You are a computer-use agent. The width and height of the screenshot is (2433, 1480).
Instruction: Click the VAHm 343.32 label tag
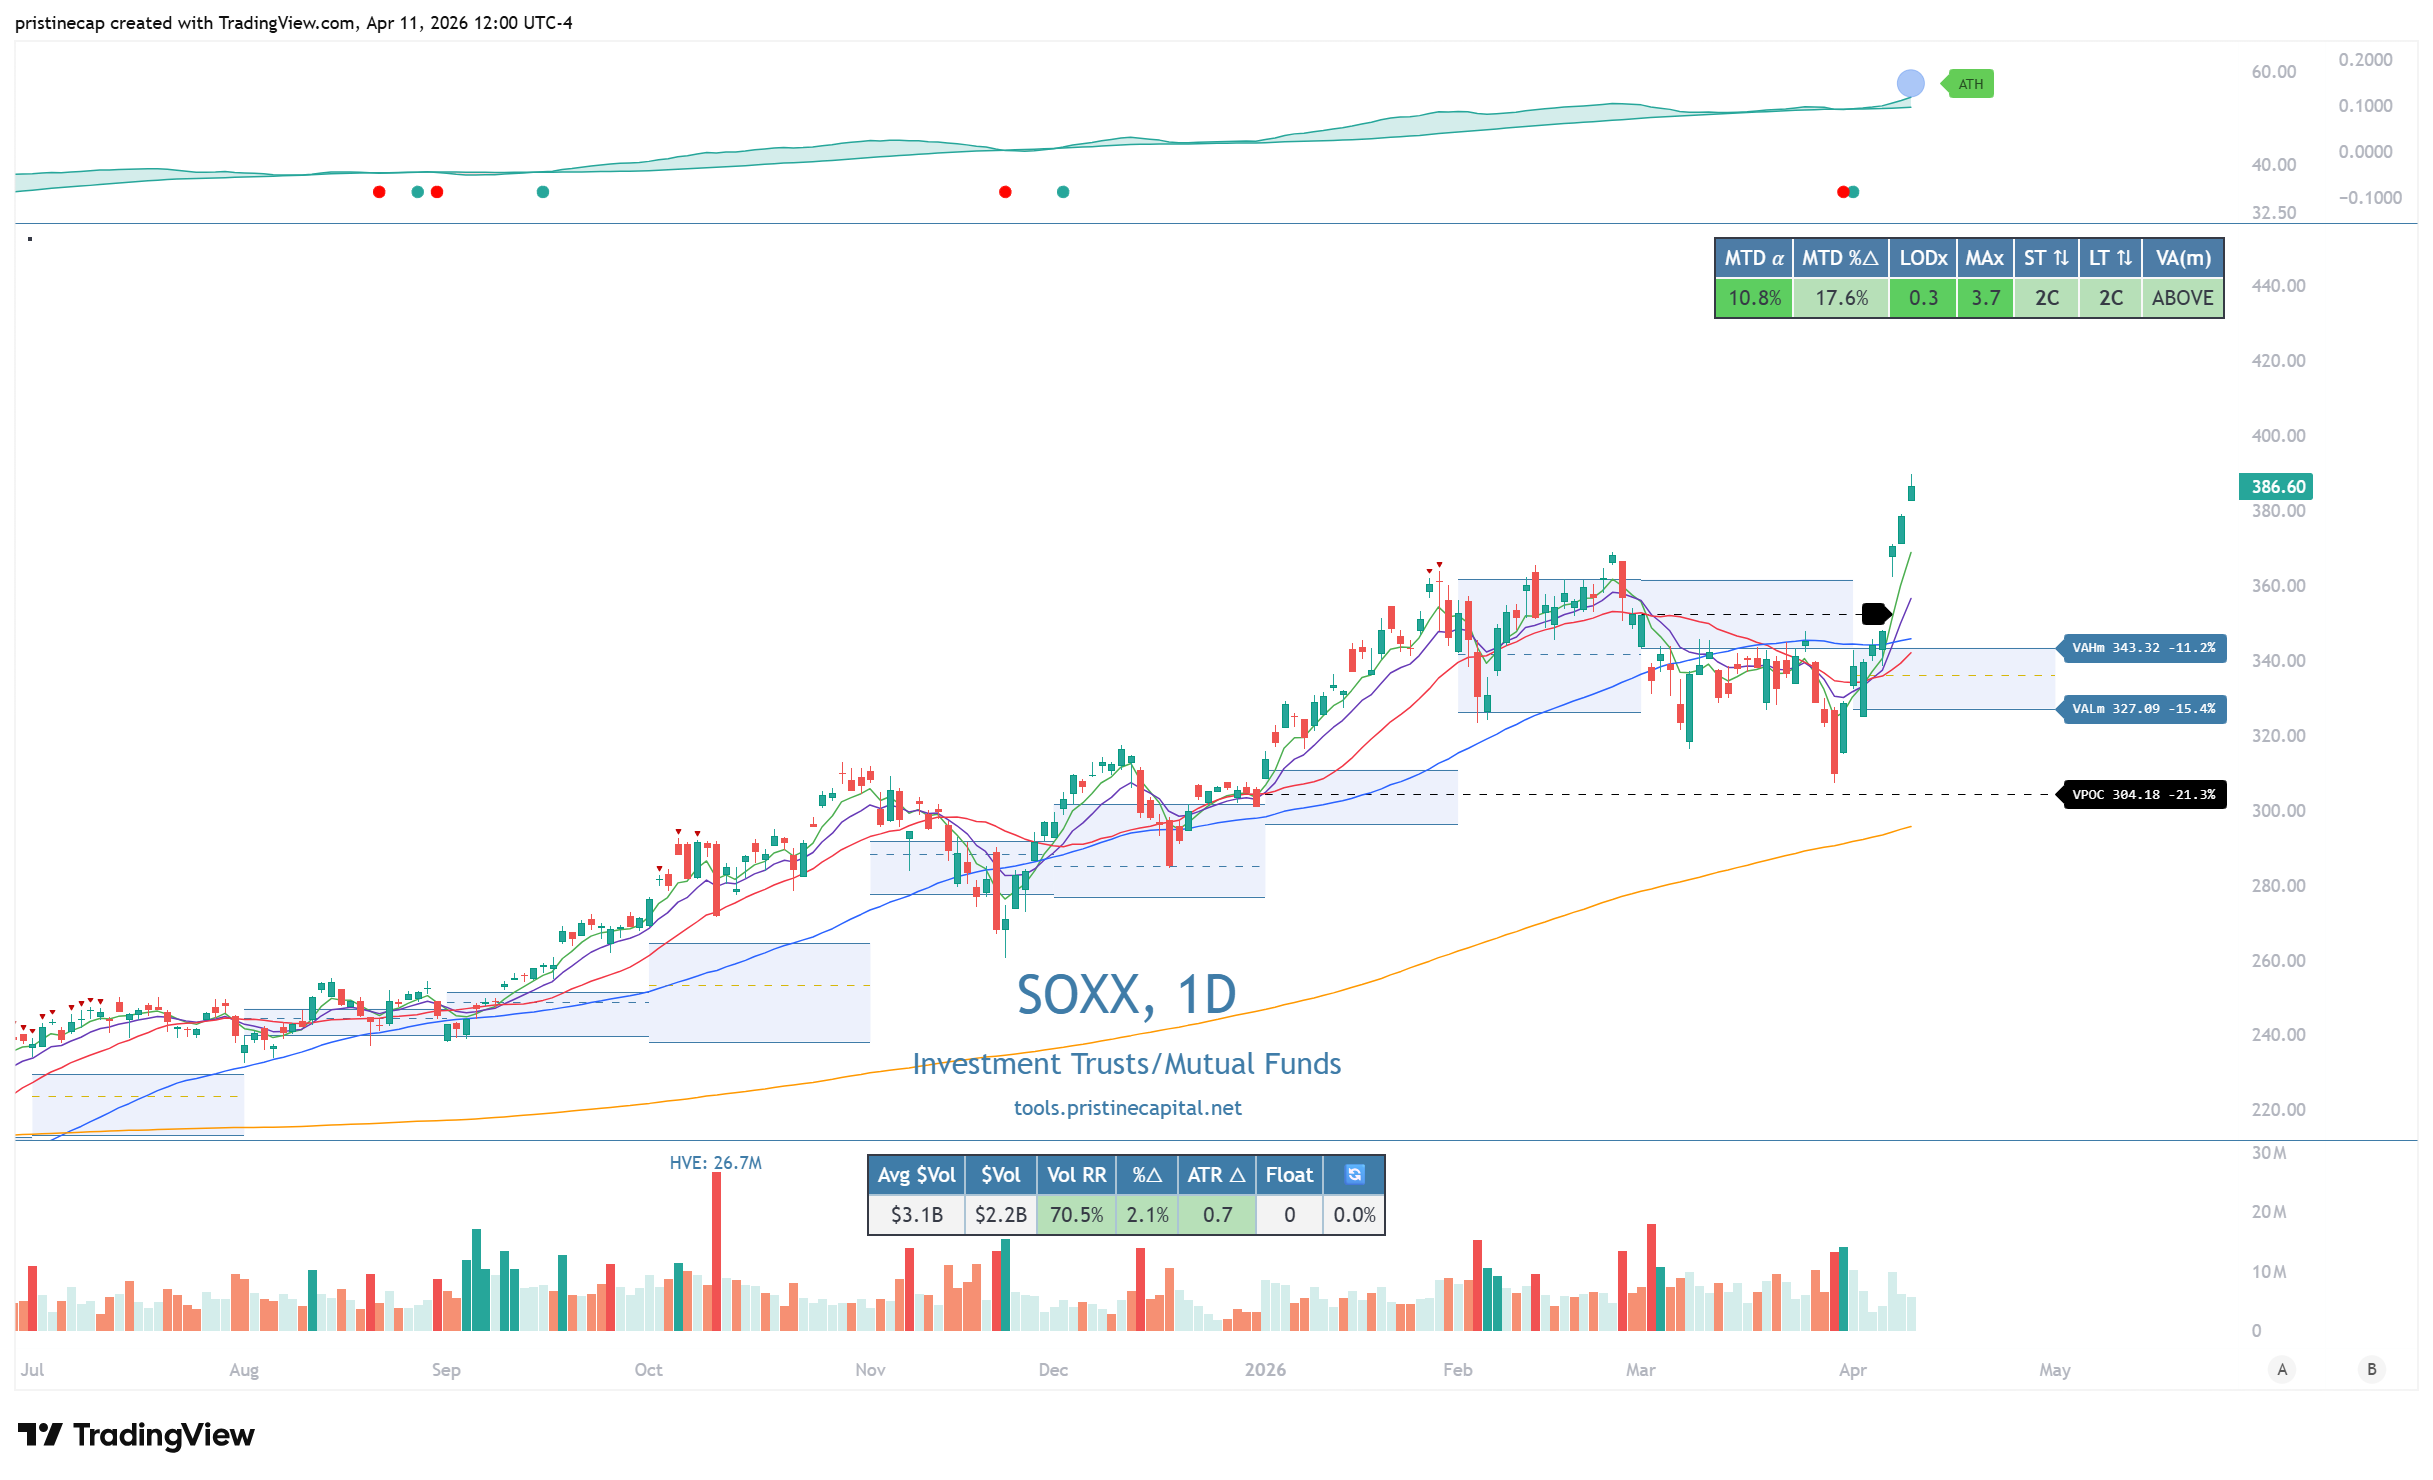[x=2142, y=648]
